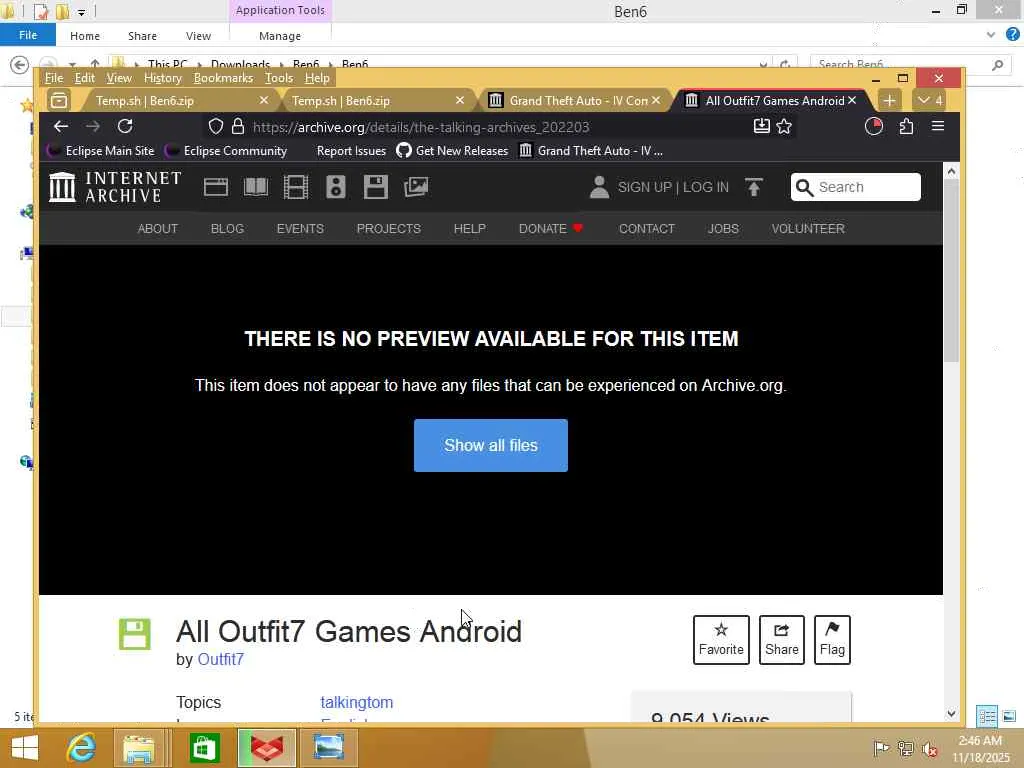Click the Internet Archive search field
This screenshot has height=768, width=1024.
pos(856,187)
